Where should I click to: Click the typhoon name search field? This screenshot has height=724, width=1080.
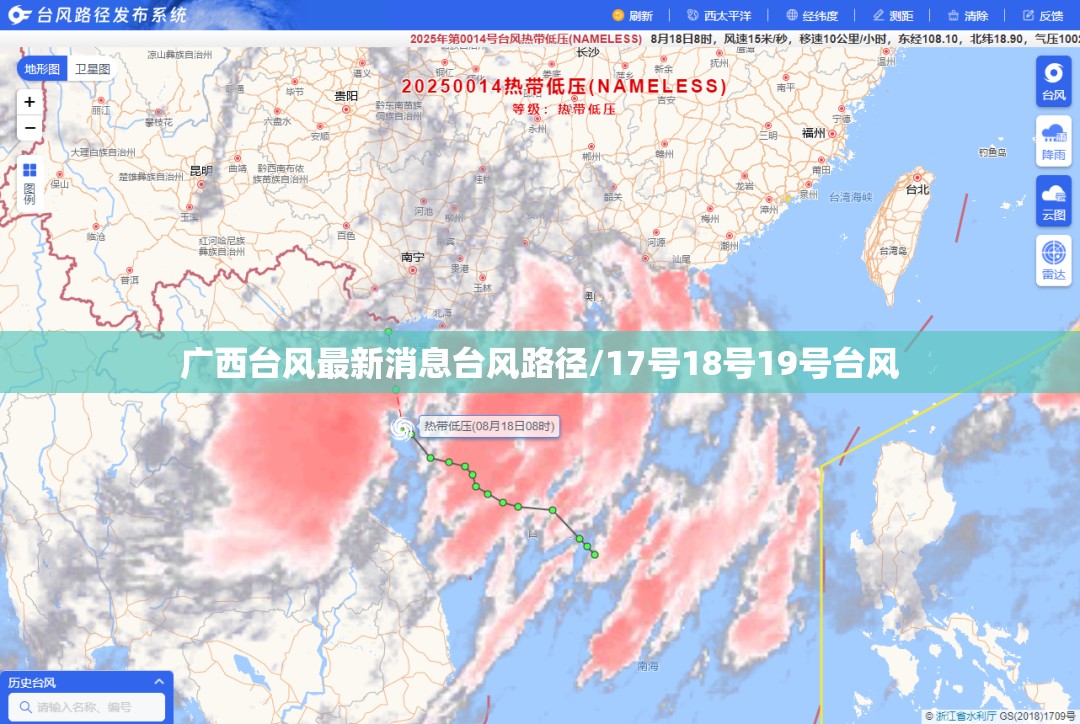pos(87,707)
